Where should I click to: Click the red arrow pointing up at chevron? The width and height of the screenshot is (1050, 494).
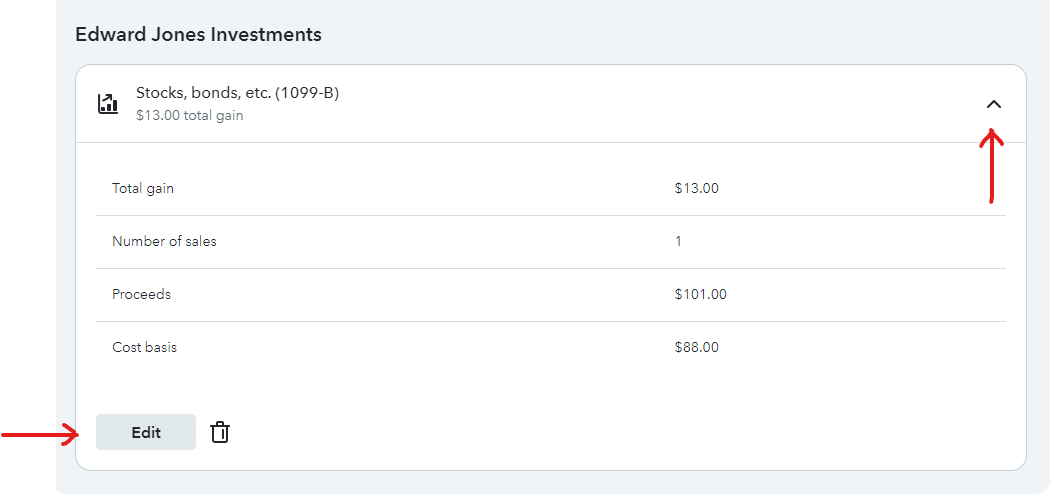[991, 165]
